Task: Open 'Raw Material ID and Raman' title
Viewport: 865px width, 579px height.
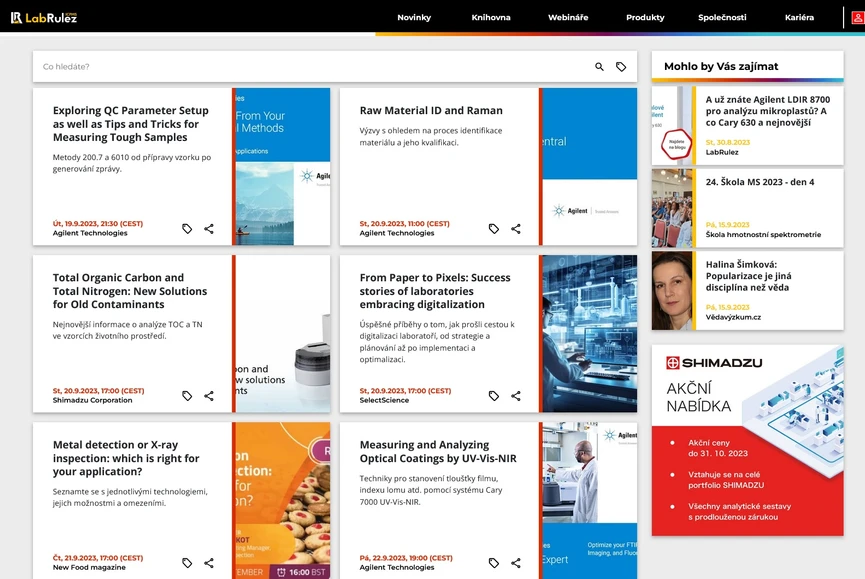Action: pos(431,110)
